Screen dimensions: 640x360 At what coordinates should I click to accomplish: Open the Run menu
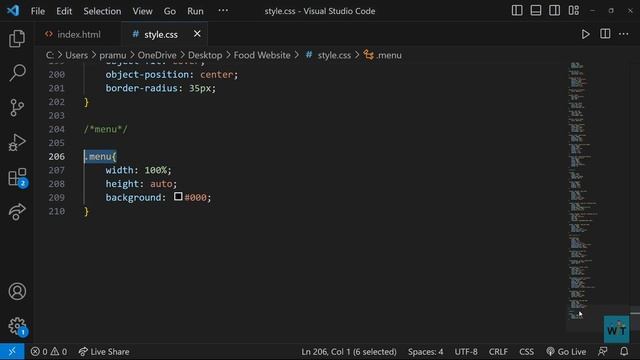click(195, 11)
